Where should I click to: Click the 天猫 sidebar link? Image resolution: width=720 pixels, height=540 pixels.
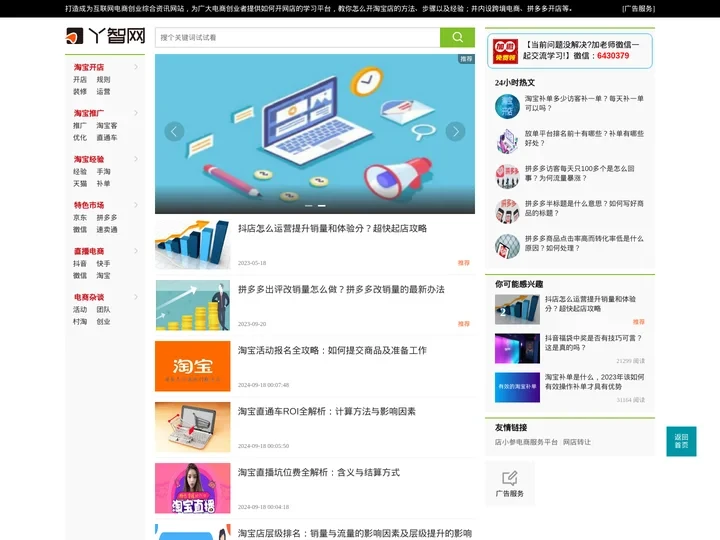tap(80, 183)
